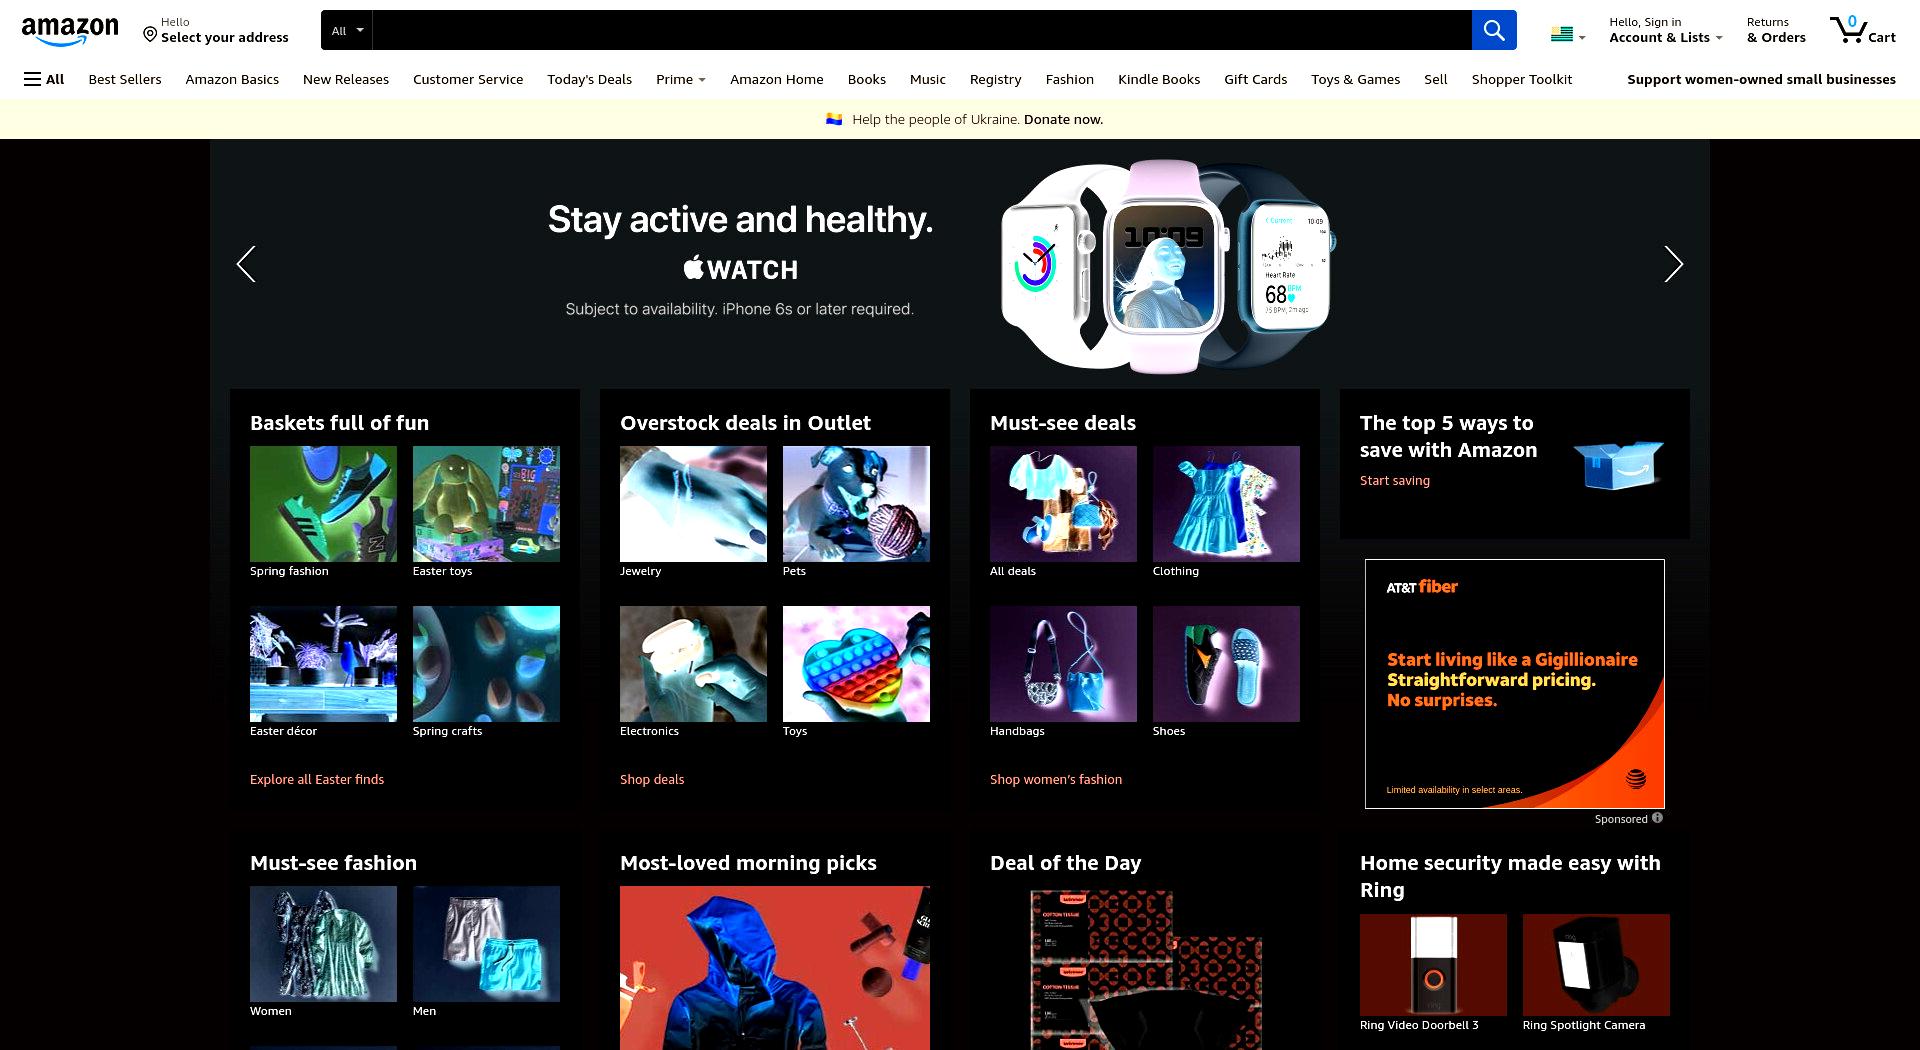Image resolution: width=1920 pixels, height=1050 pixels.
Task: Click the Shop deals link
Action: (x=652, y=779)
